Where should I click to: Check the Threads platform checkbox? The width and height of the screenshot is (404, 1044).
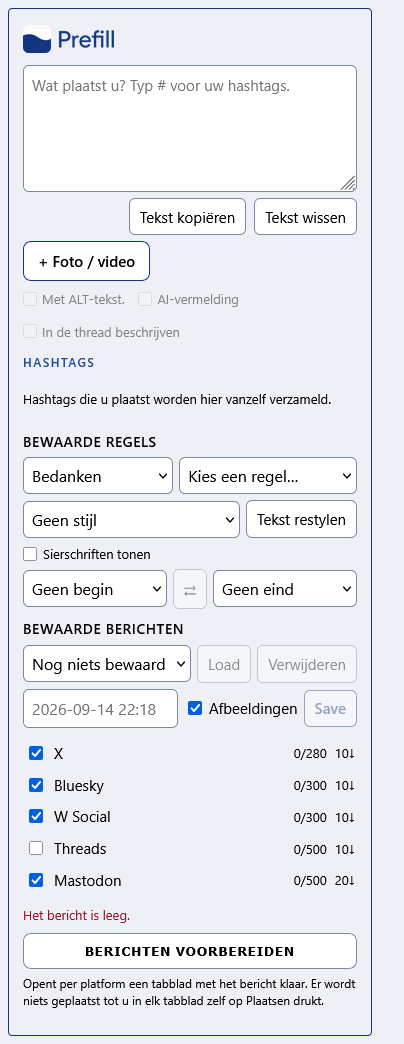pyautogui.click(x=36, y=848)
